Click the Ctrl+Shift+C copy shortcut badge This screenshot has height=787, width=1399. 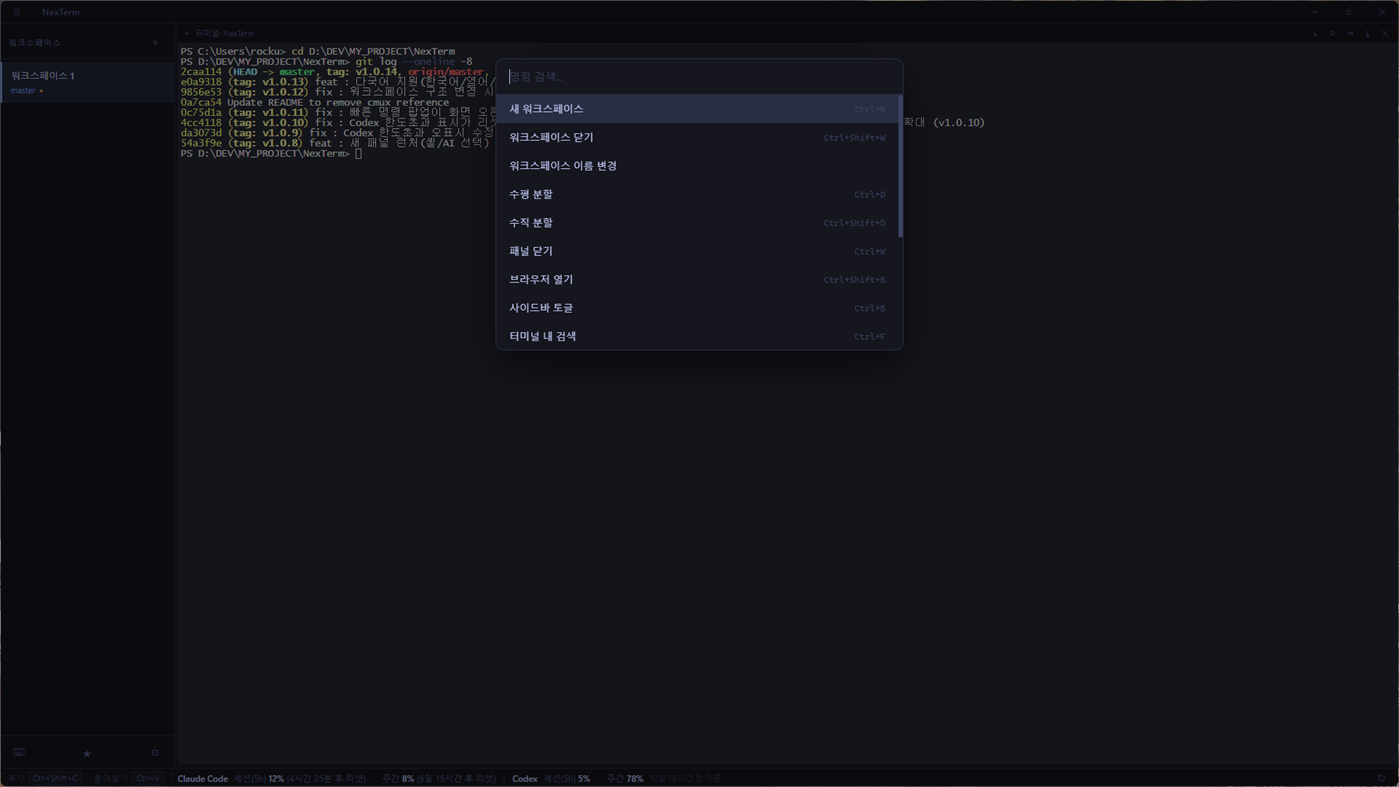(x=55, y=778)
